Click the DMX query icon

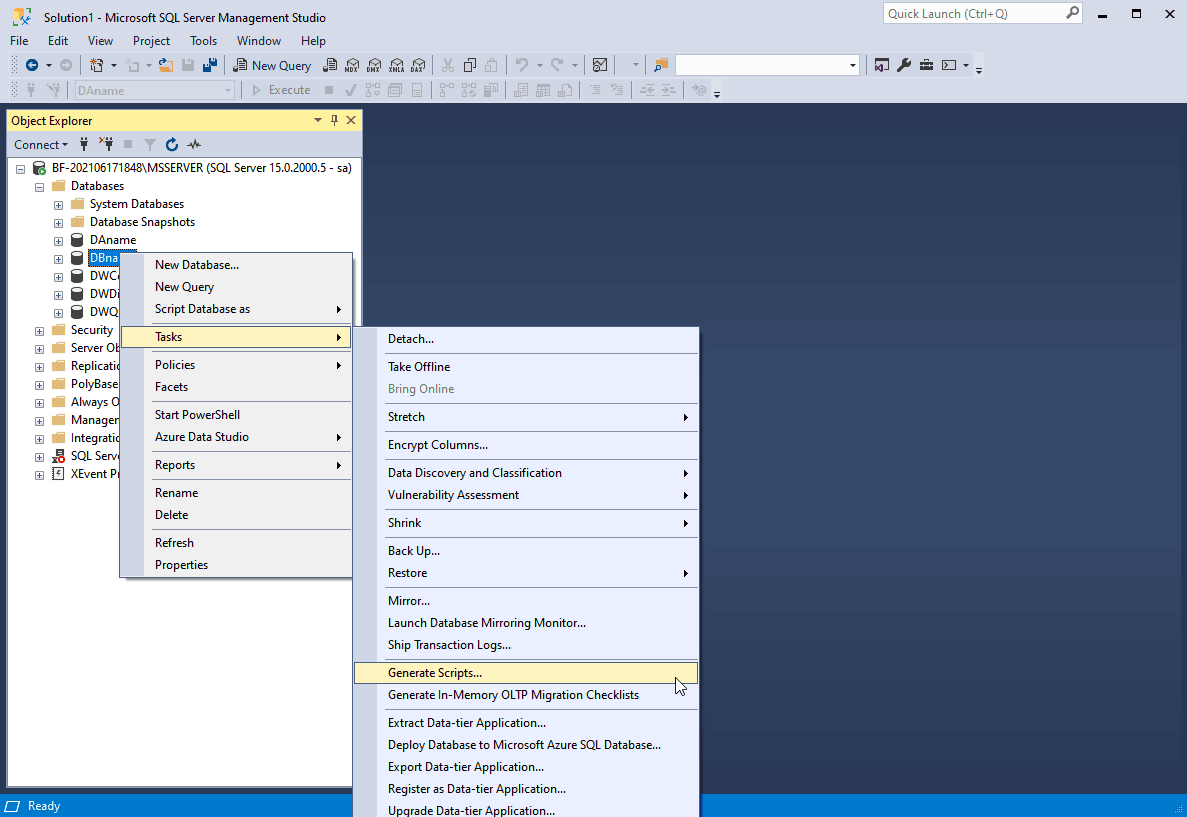[374, 65]
